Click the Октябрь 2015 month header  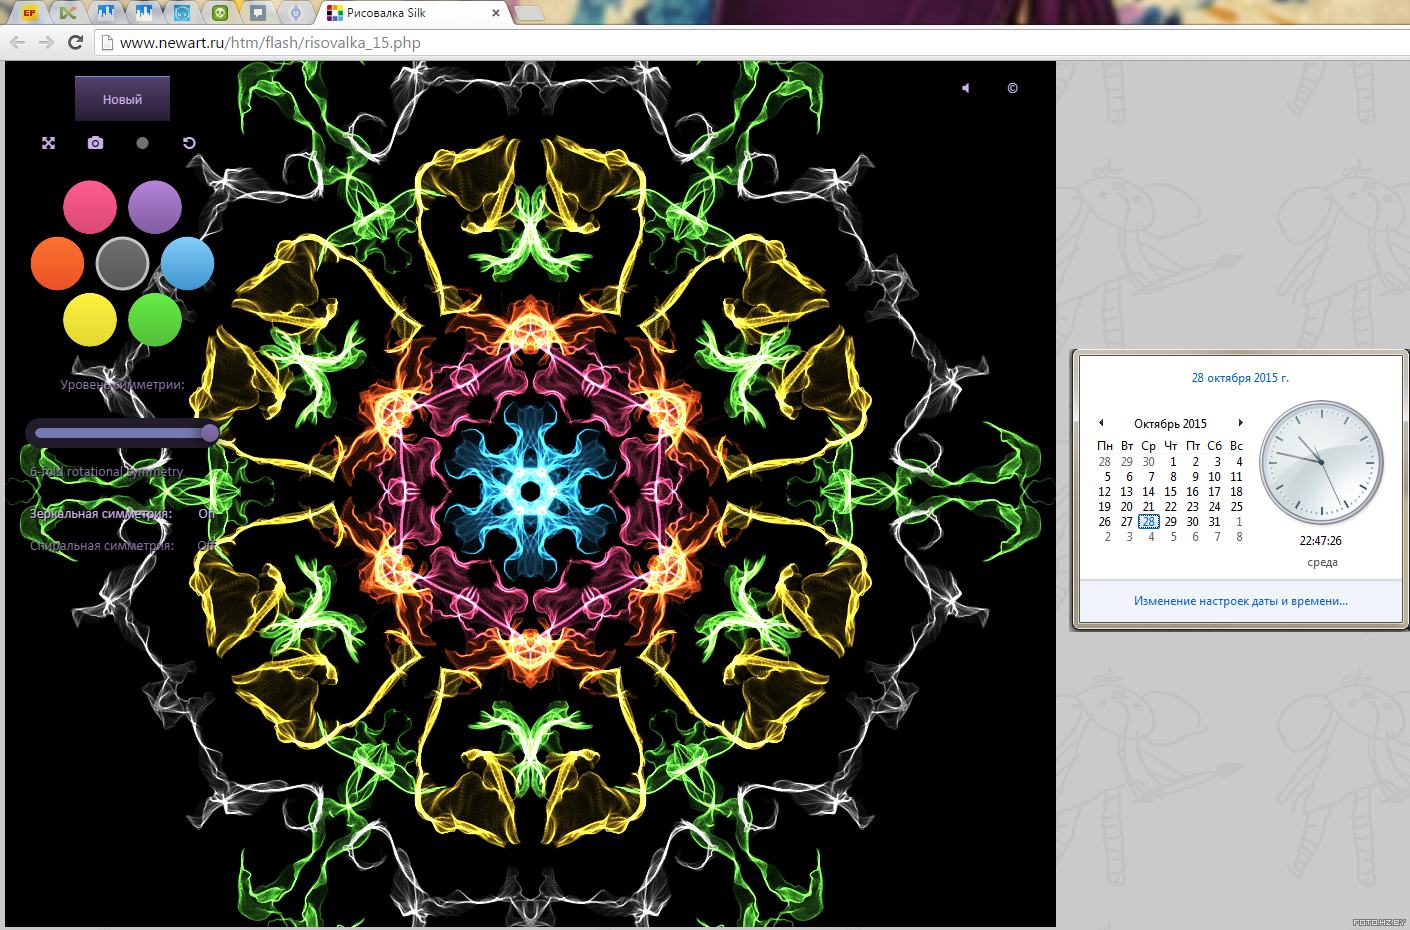[1170, 424]
